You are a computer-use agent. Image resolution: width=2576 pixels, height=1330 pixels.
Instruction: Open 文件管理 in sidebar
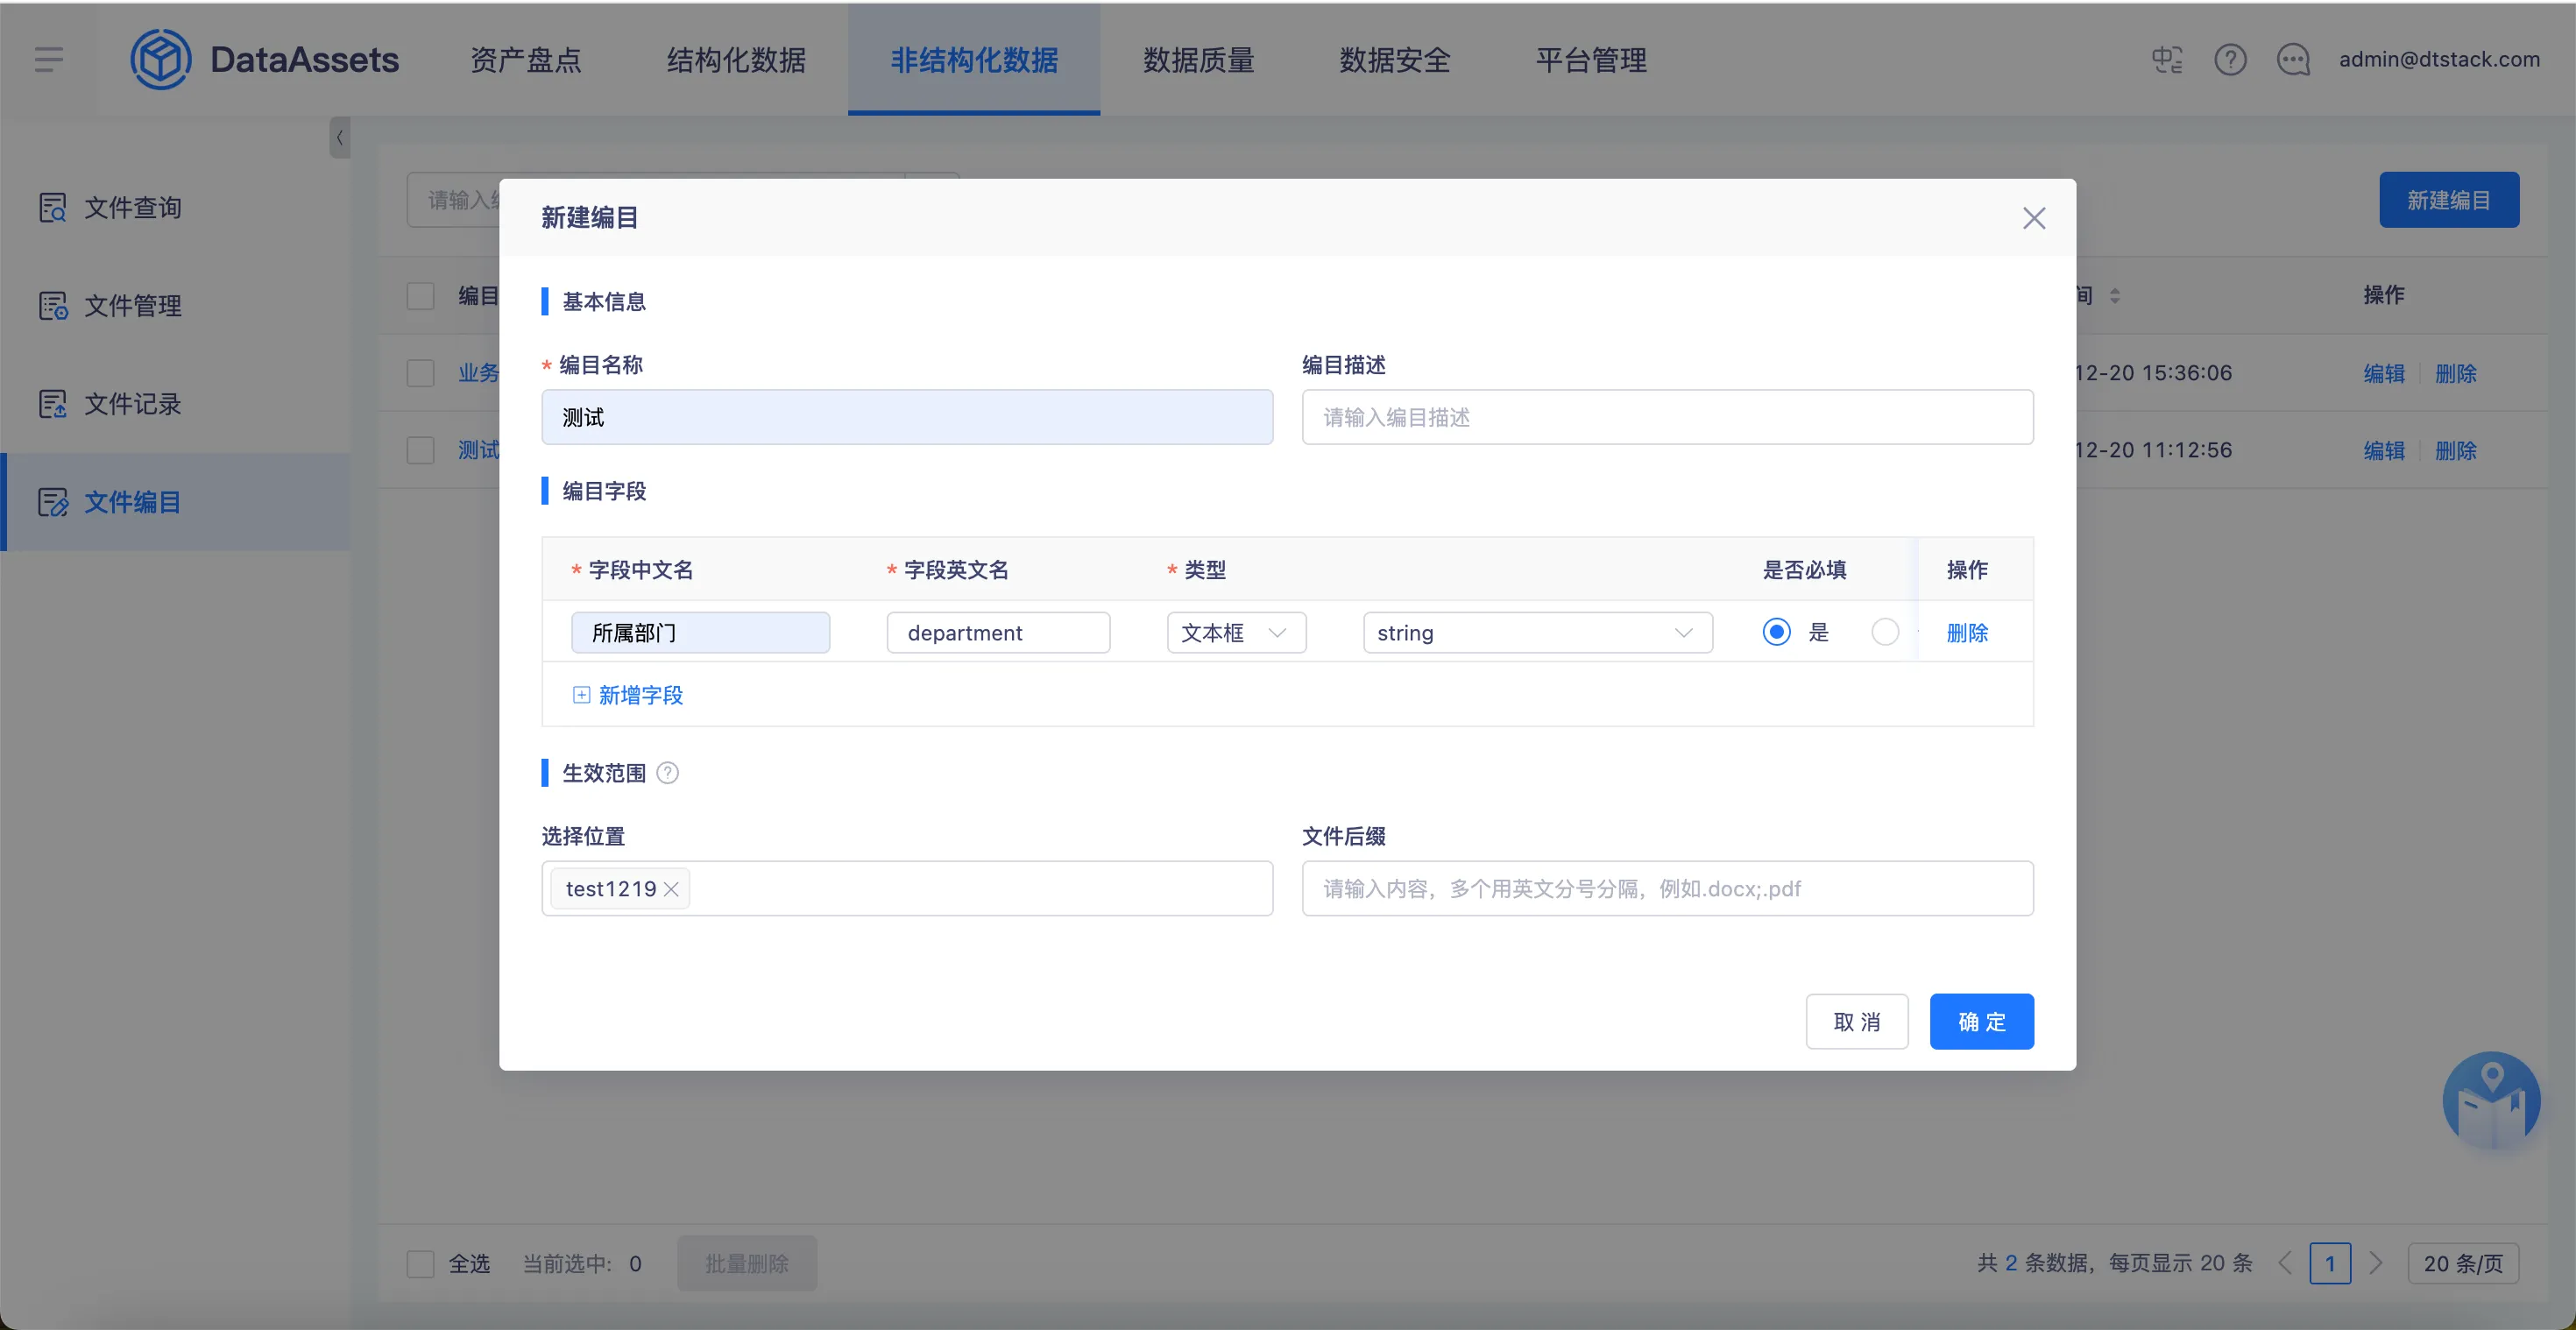(x=132, y=306)
